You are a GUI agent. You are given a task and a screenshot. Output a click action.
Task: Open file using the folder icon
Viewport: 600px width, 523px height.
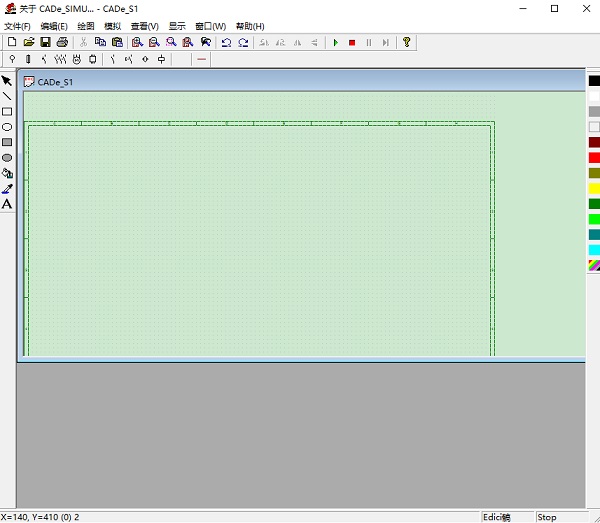coord(29,42)
